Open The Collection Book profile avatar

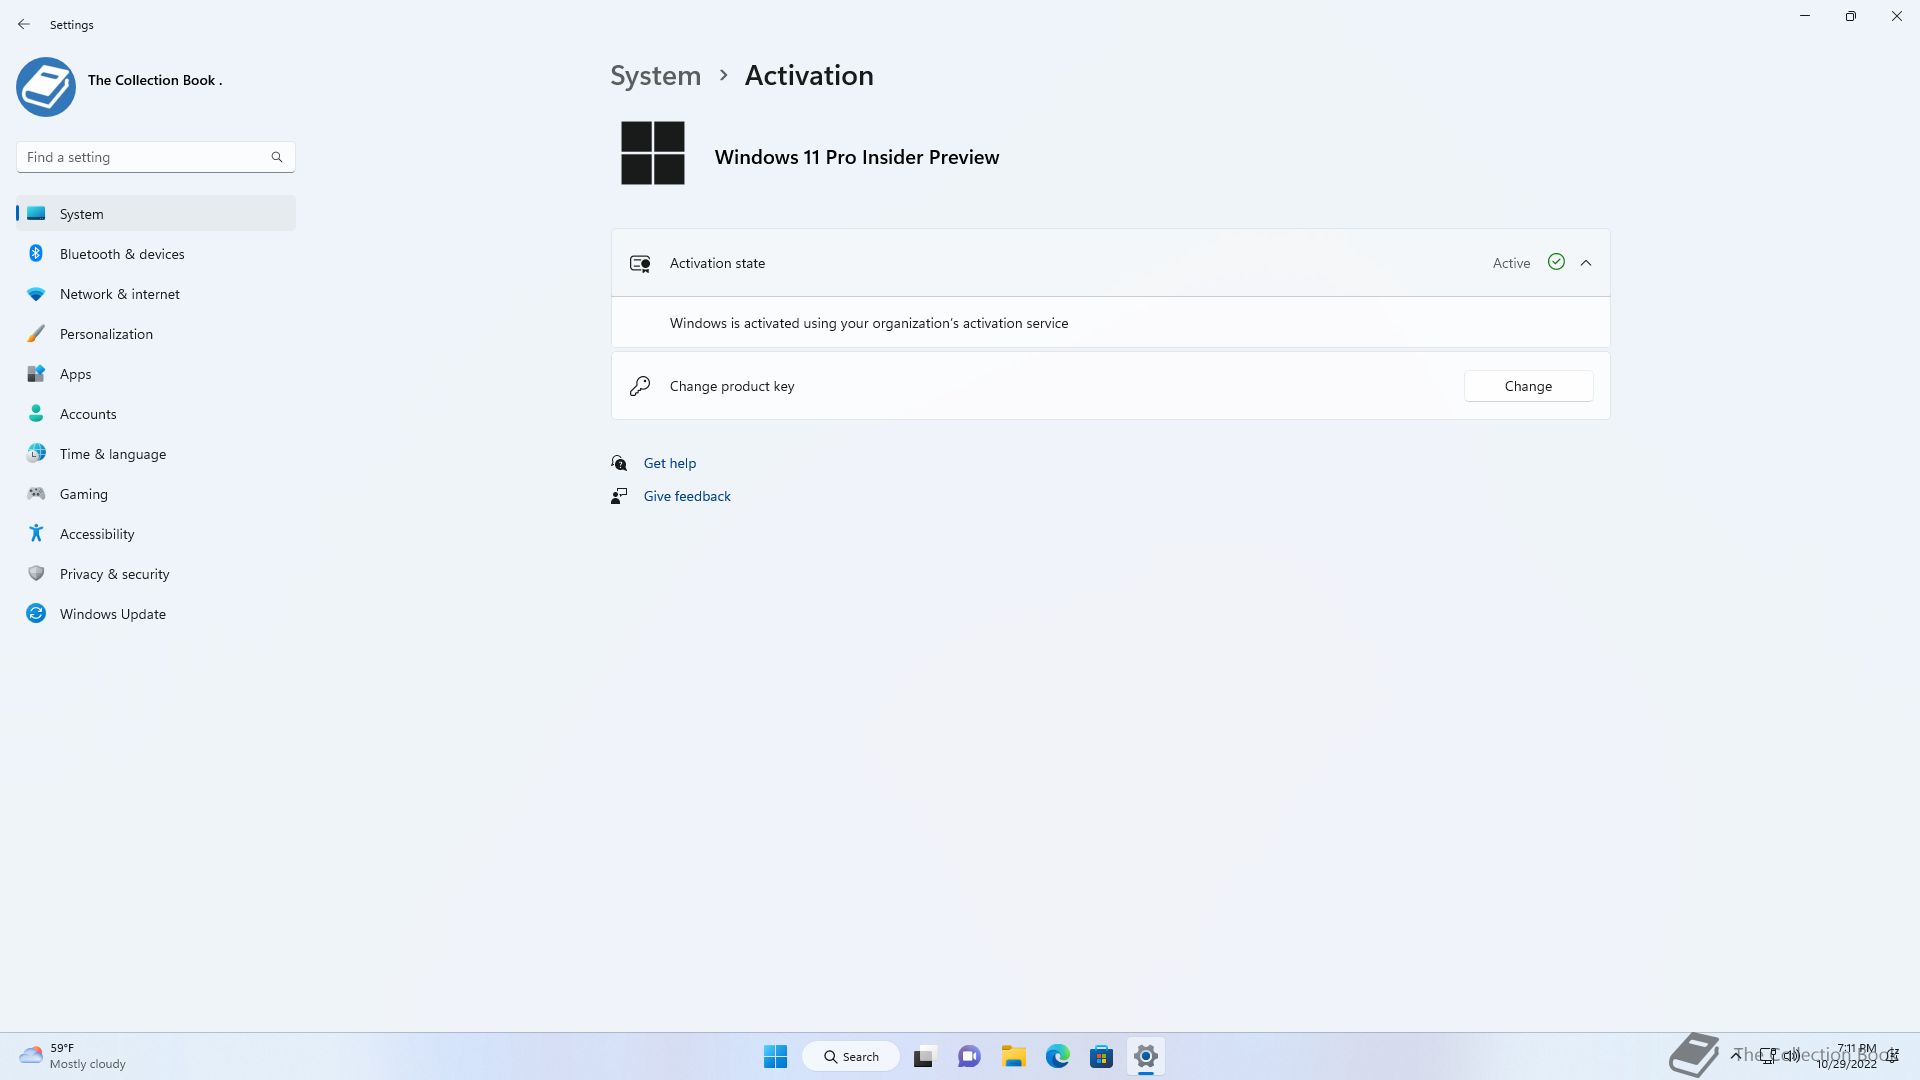coord(46,87)
